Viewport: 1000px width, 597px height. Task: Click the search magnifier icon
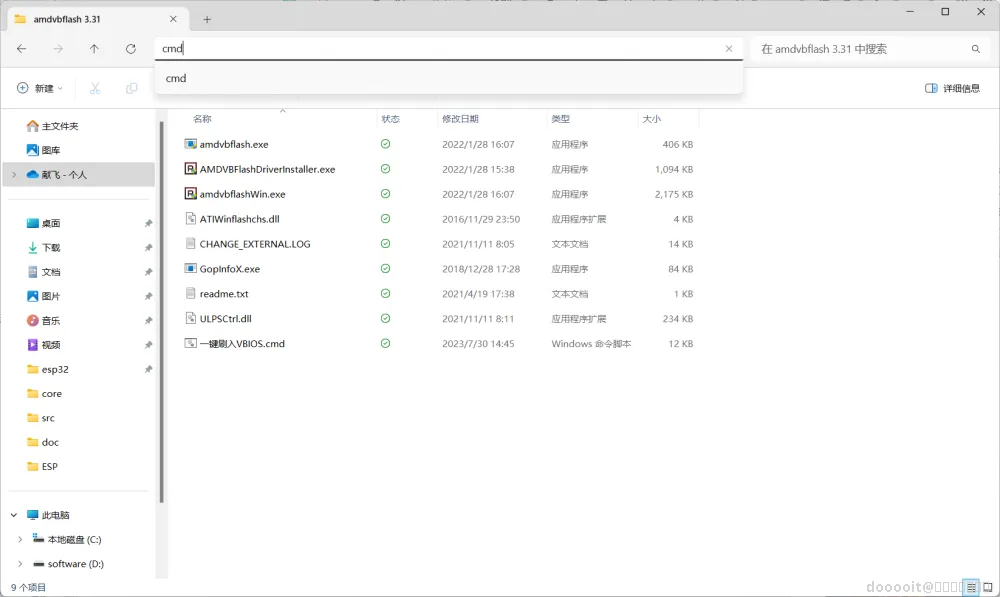(976, 49)
